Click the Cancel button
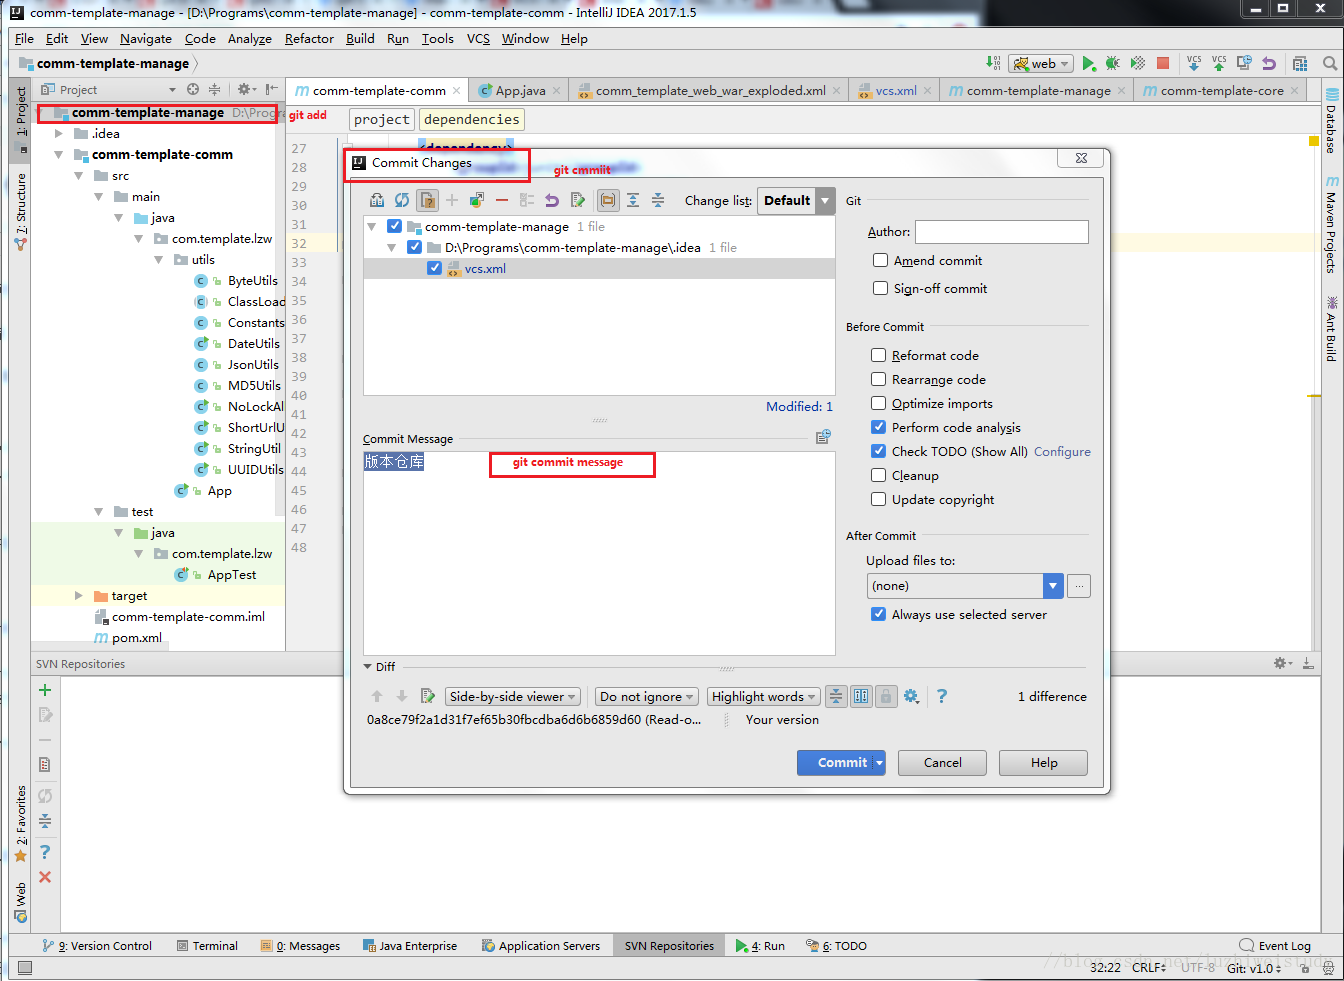1344x981 pixels. (x=942, y=763)
